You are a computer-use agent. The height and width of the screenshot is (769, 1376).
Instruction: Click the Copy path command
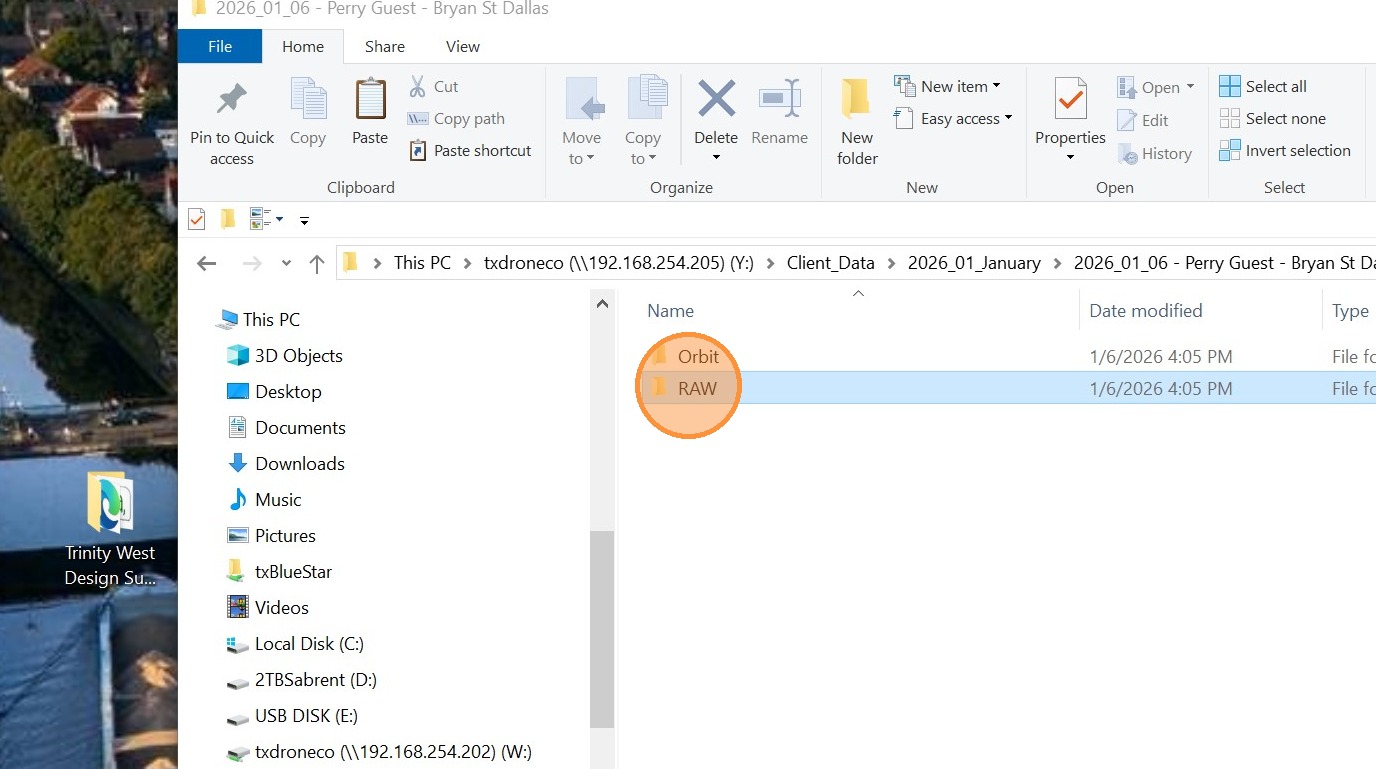tap(456, 119)
